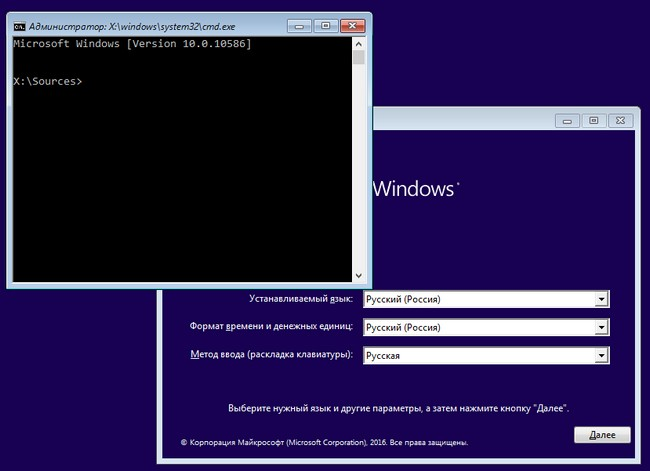Close the Windows Setup window
The image size is (650, 471).
click(x=620, y=121)
